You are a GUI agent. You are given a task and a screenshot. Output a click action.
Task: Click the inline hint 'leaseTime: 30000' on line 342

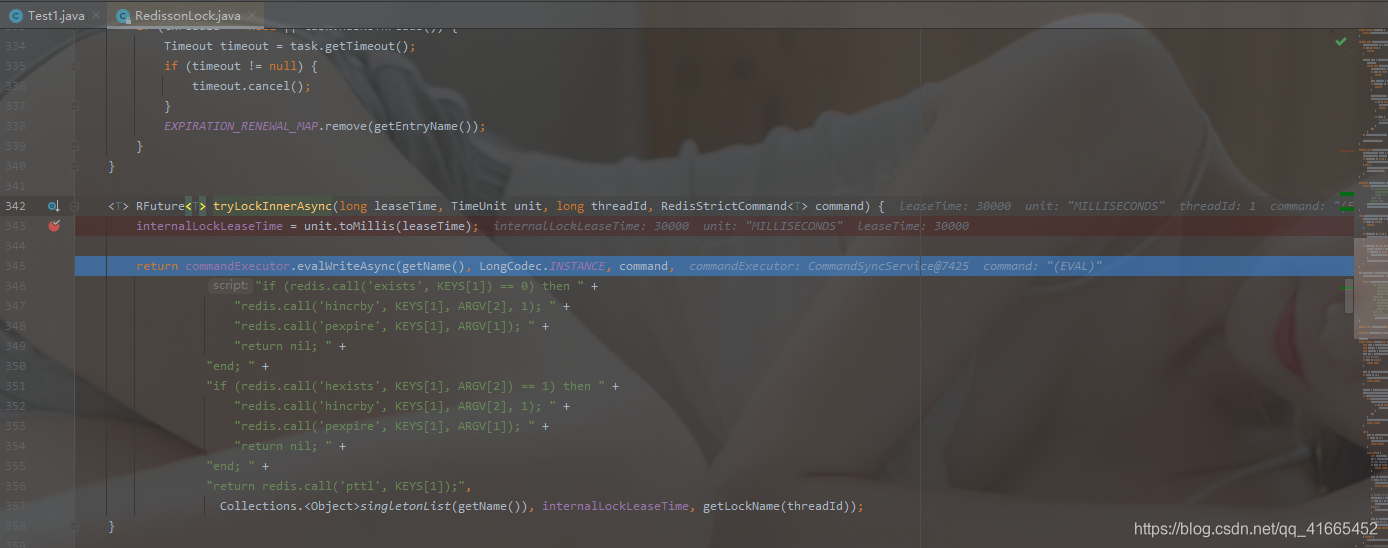(955, 206)
